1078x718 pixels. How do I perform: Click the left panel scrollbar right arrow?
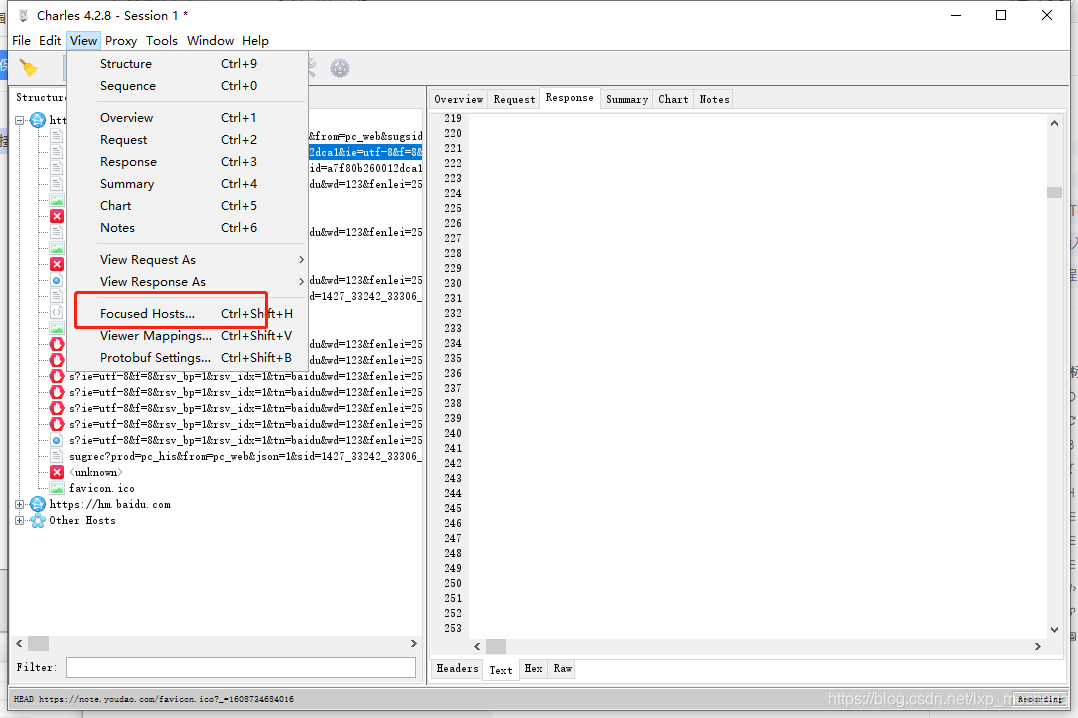413,644
